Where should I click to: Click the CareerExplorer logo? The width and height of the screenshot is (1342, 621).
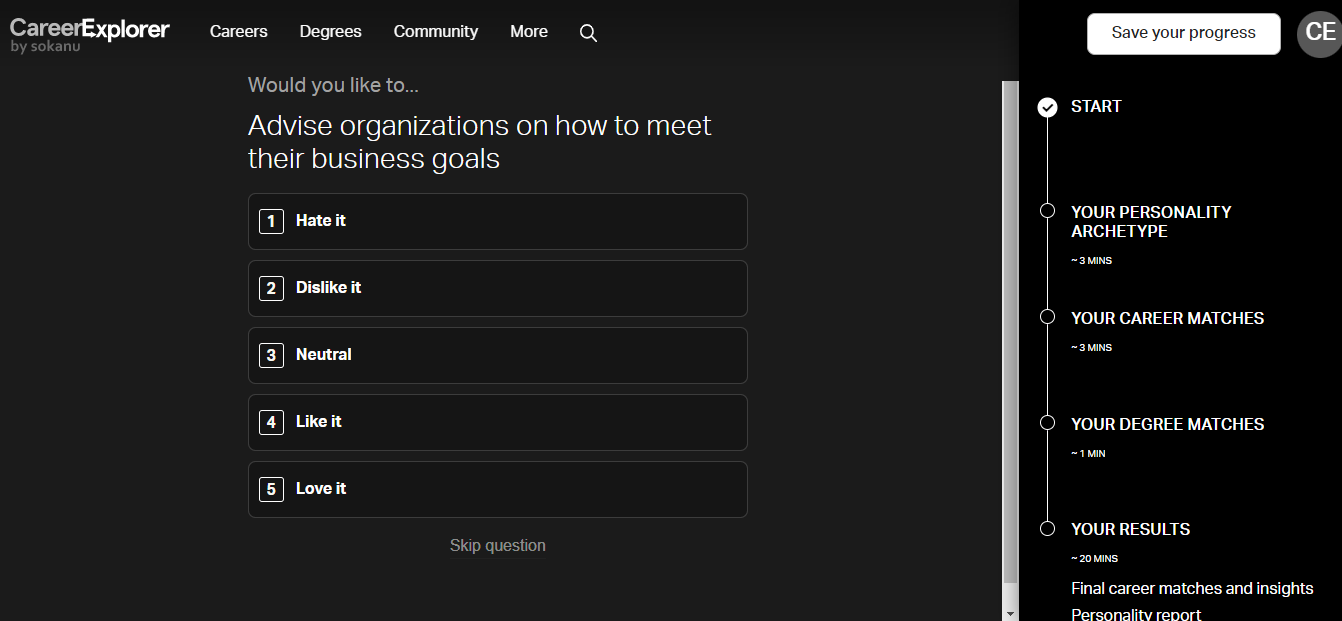(x=90, y=34)
